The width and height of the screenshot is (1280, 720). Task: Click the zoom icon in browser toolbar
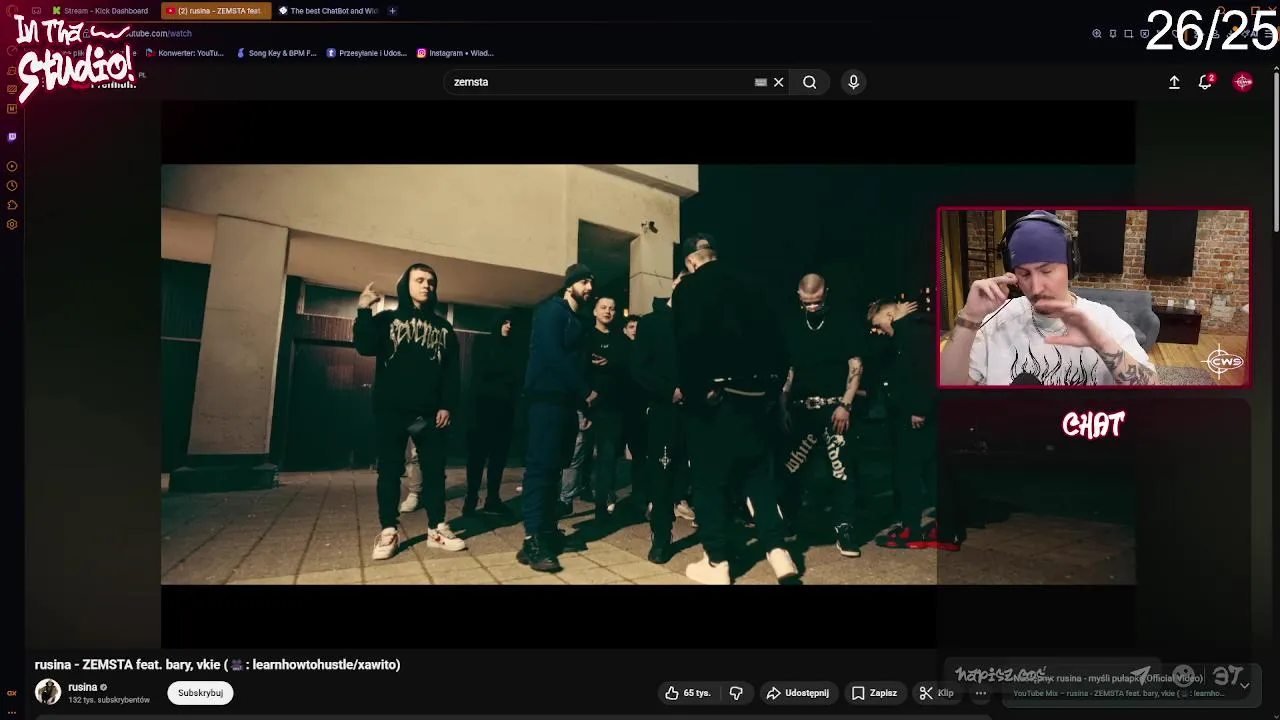[1097, 33]
